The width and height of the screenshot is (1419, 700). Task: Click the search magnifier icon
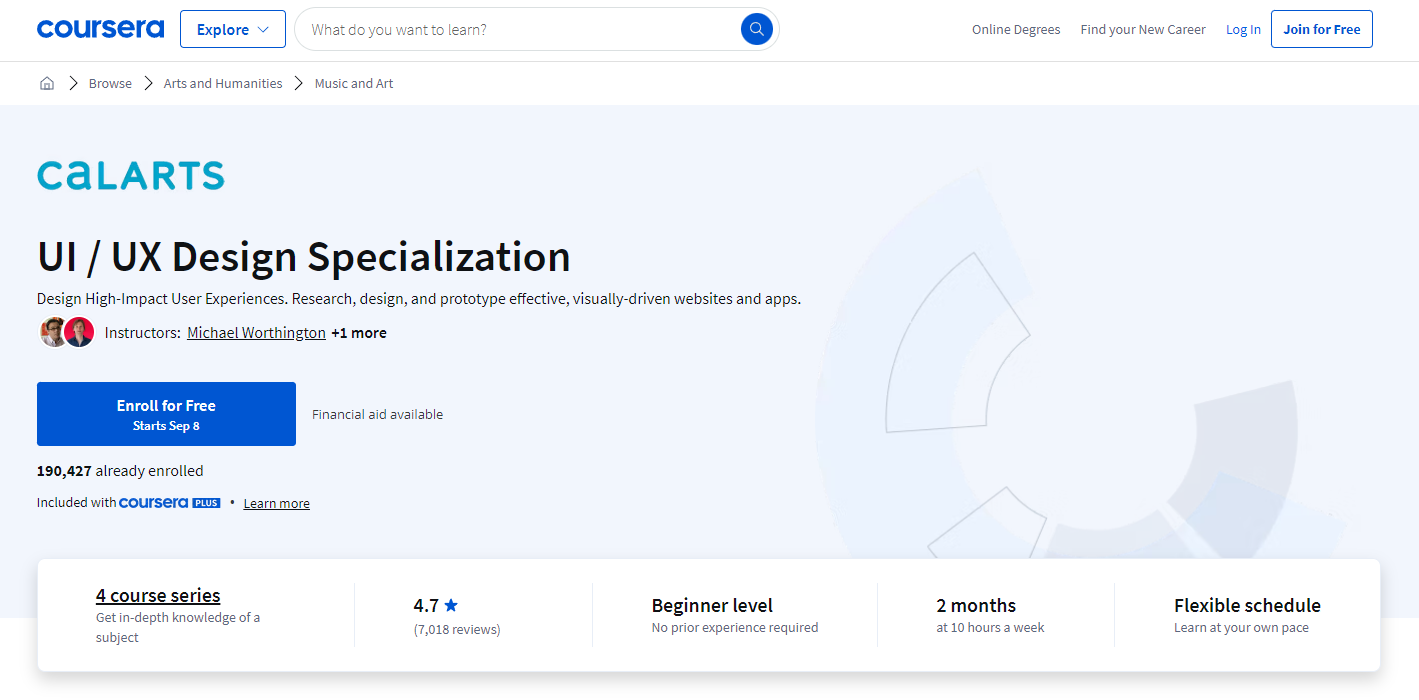coord(756,28)
